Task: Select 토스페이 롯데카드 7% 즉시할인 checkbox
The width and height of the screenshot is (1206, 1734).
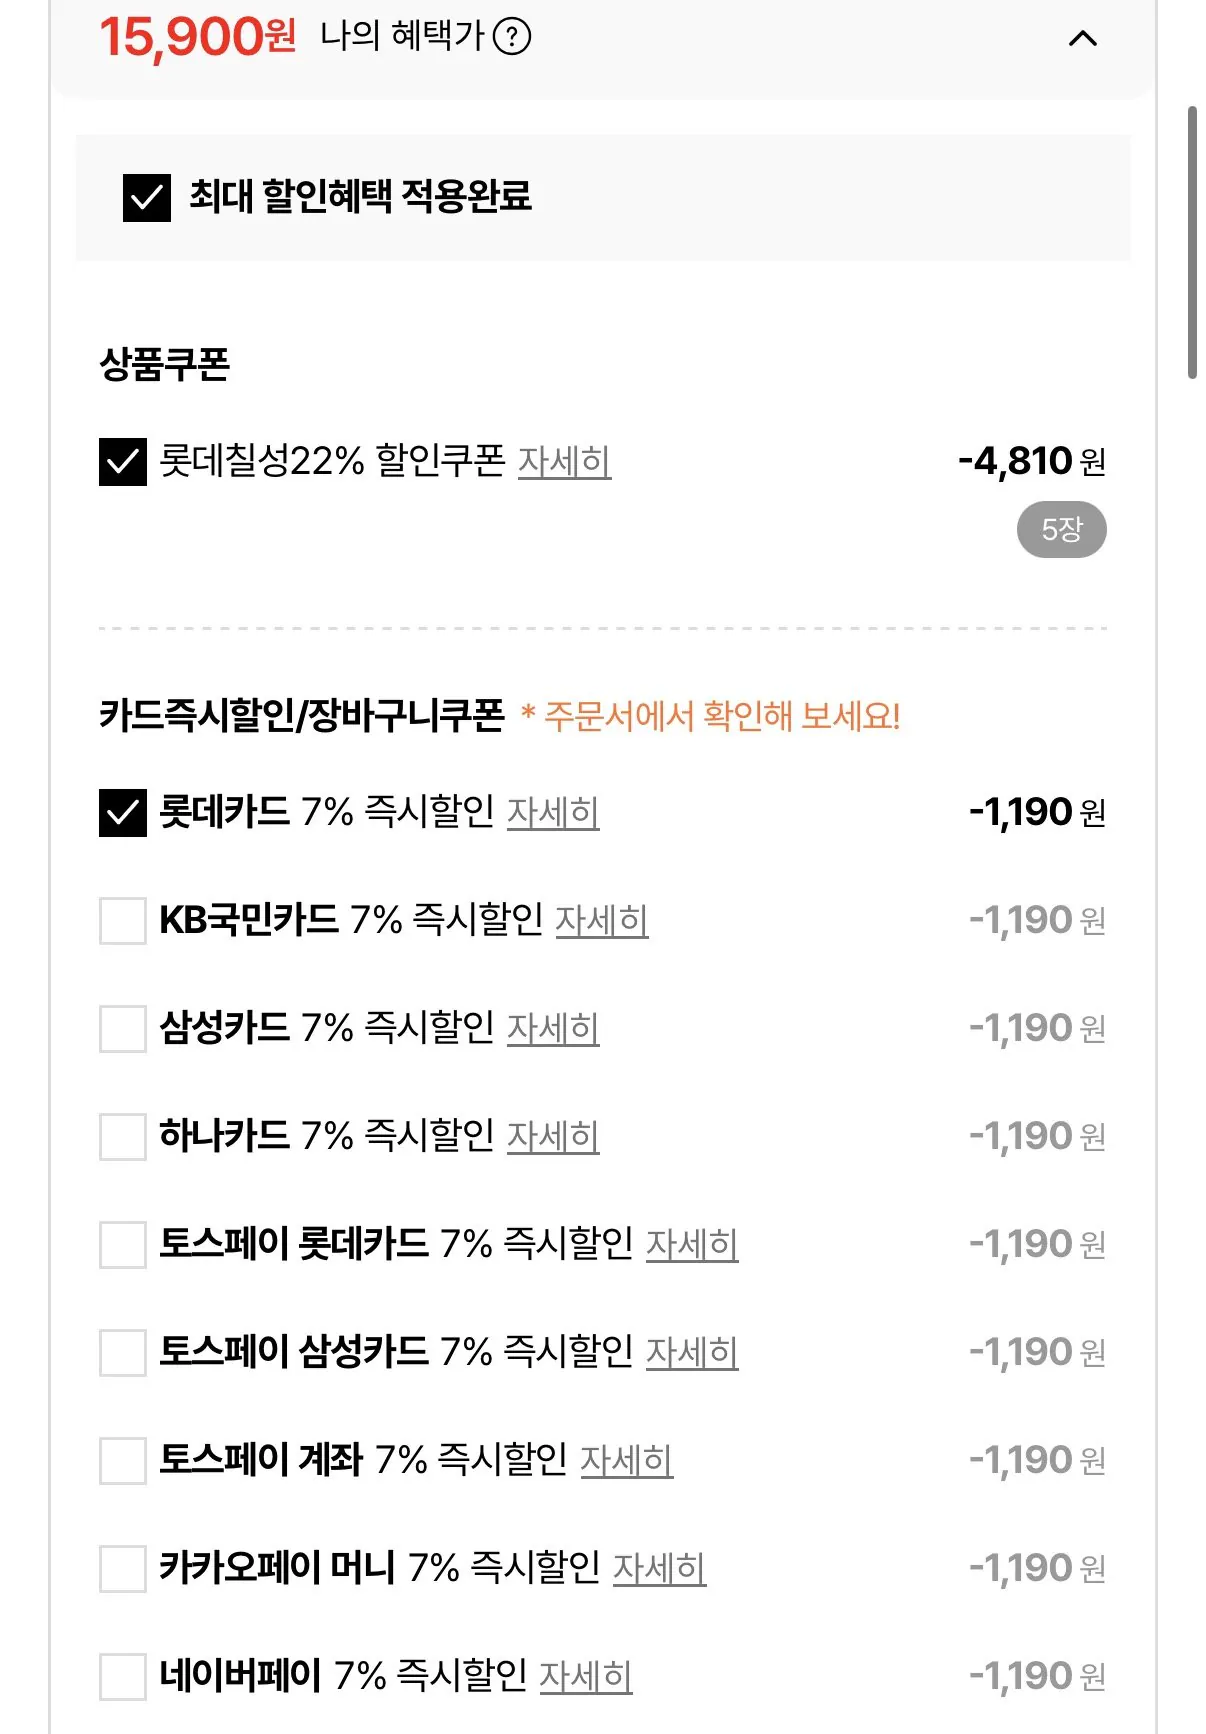Action: 123,1245
